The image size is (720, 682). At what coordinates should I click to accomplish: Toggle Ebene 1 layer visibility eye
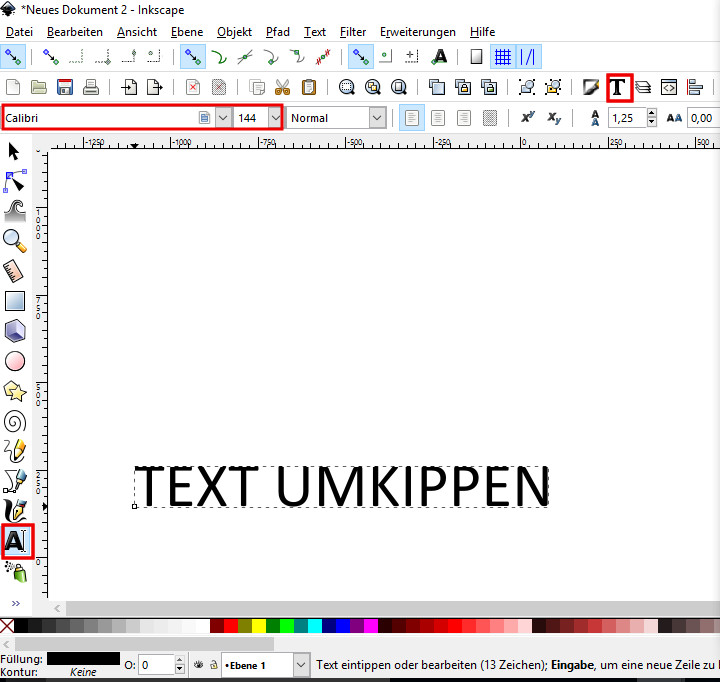(198, 665)
